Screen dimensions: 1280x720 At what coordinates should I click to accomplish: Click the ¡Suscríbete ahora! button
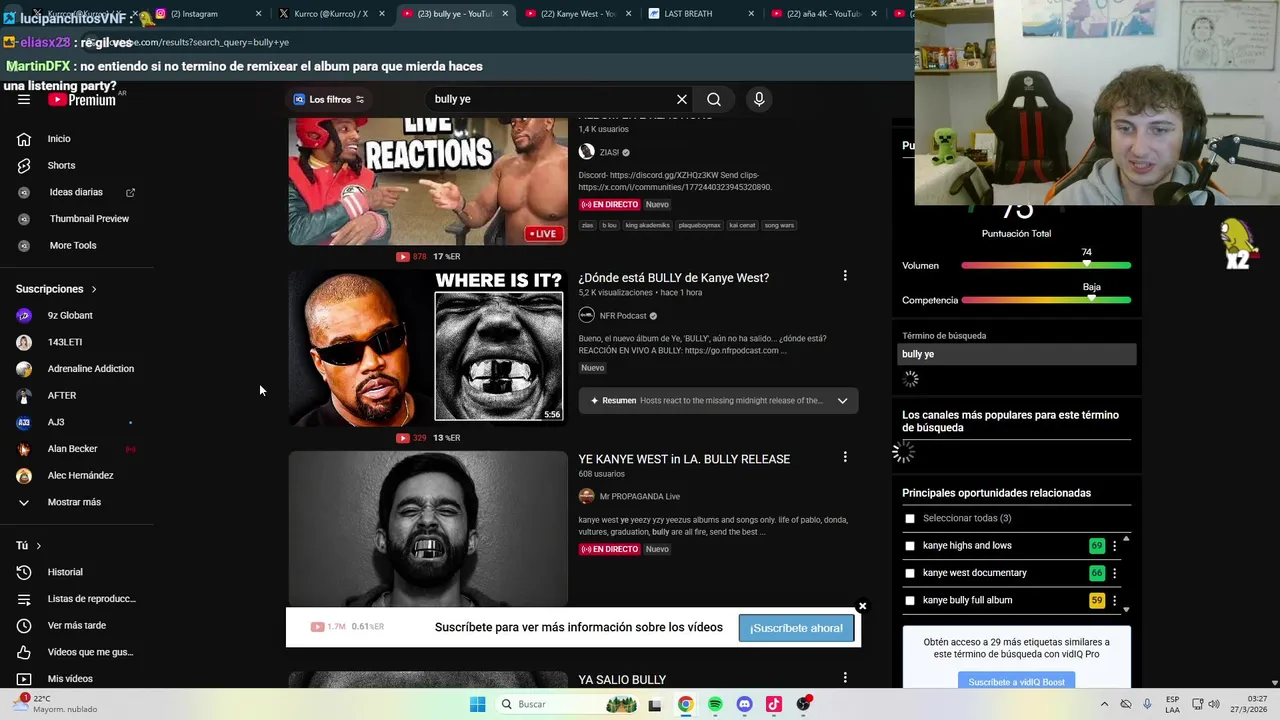[x=796, y=628]
